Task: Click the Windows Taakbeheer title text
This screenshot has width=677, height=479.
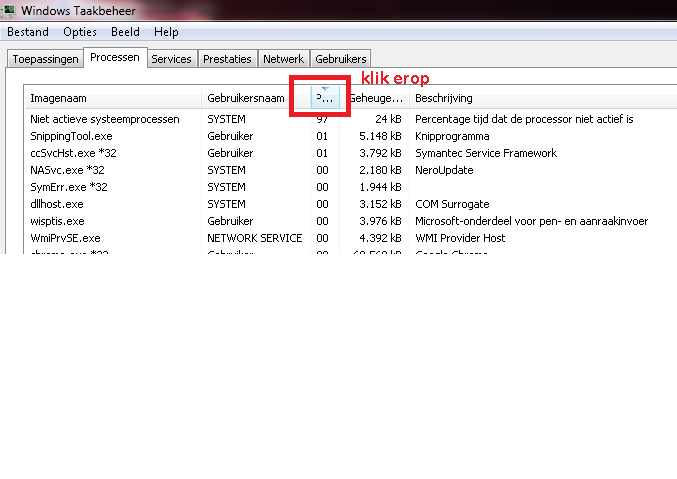Action: (78, 11)
